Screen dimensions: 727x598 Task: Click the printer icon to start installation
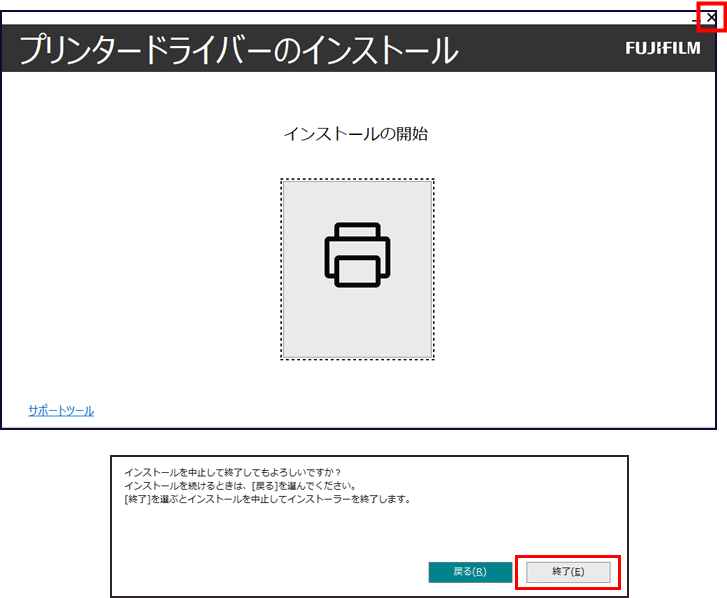(x=357, y=255)
